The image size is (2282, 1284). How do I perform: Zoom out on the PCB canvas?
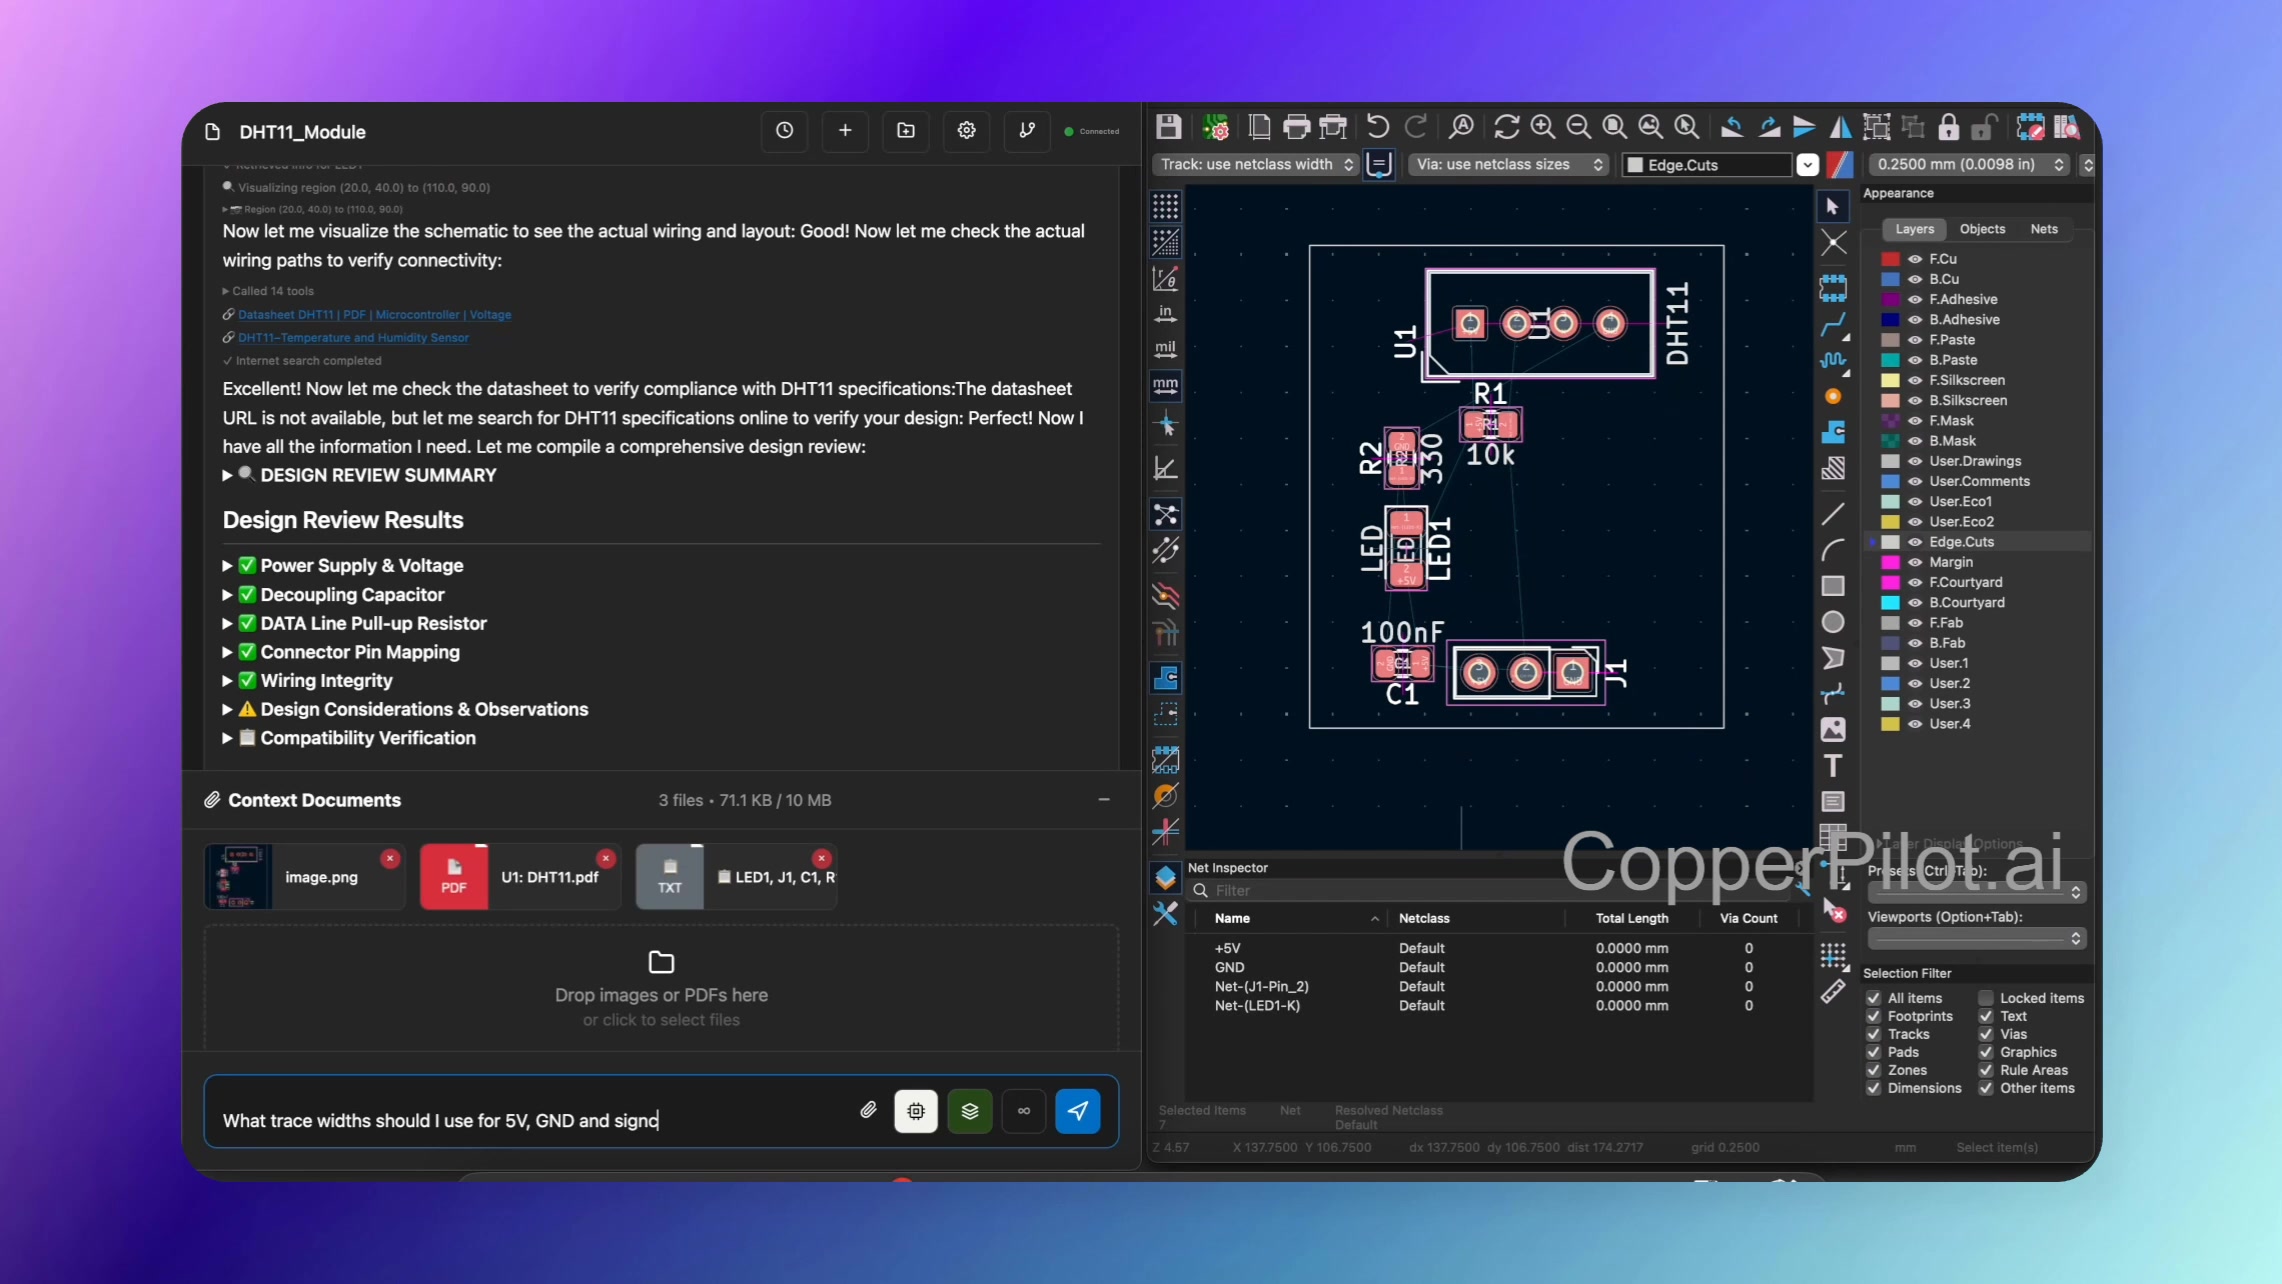click(1579, 127)
